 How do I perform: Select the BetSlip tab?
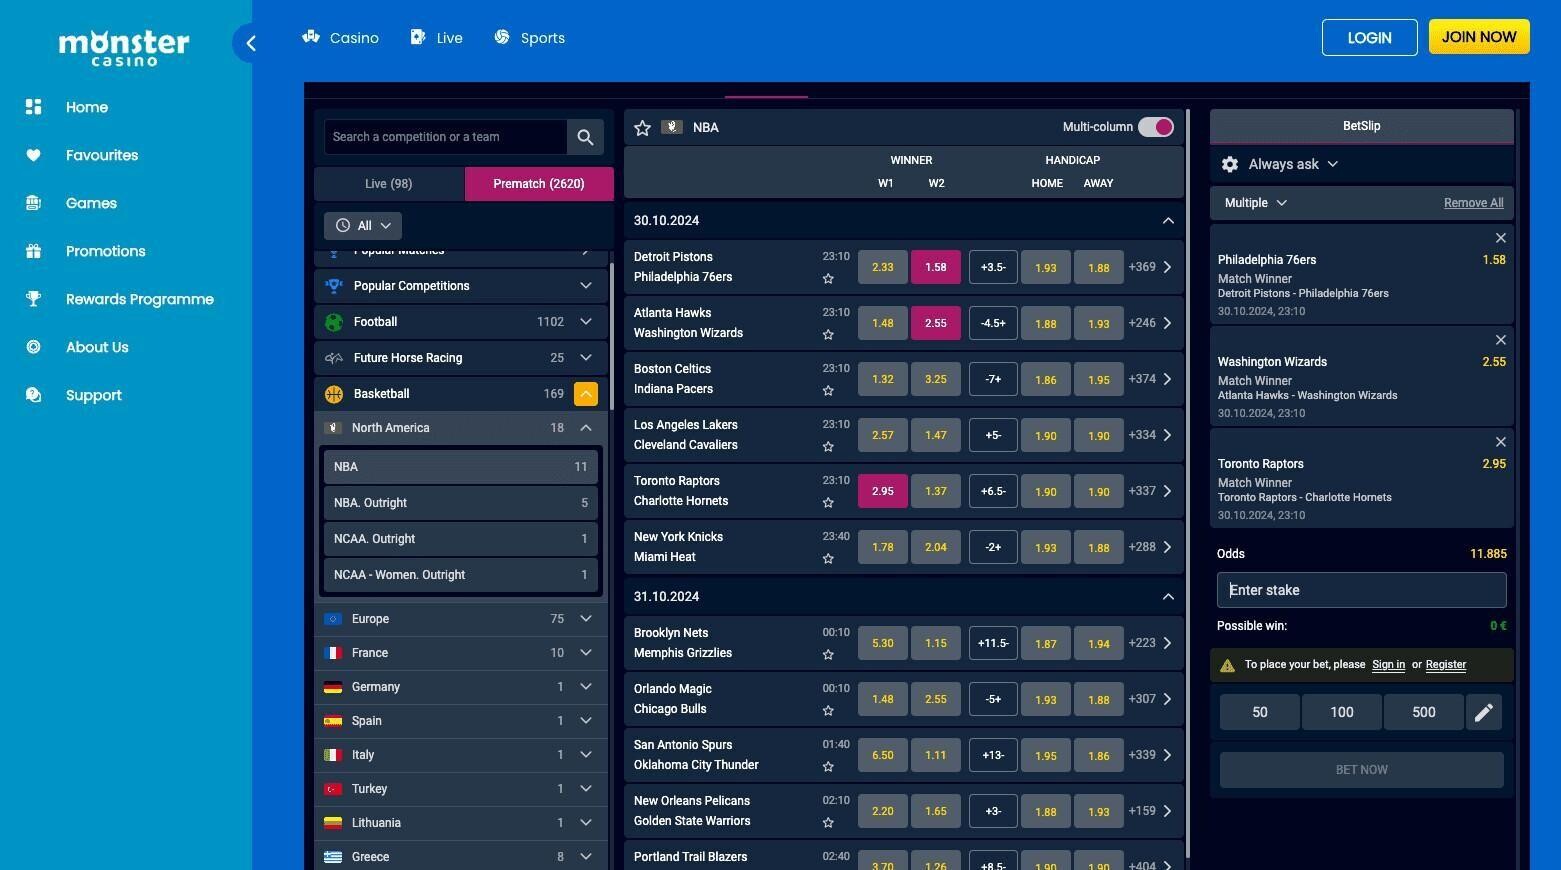click(x=1362, y=126)
